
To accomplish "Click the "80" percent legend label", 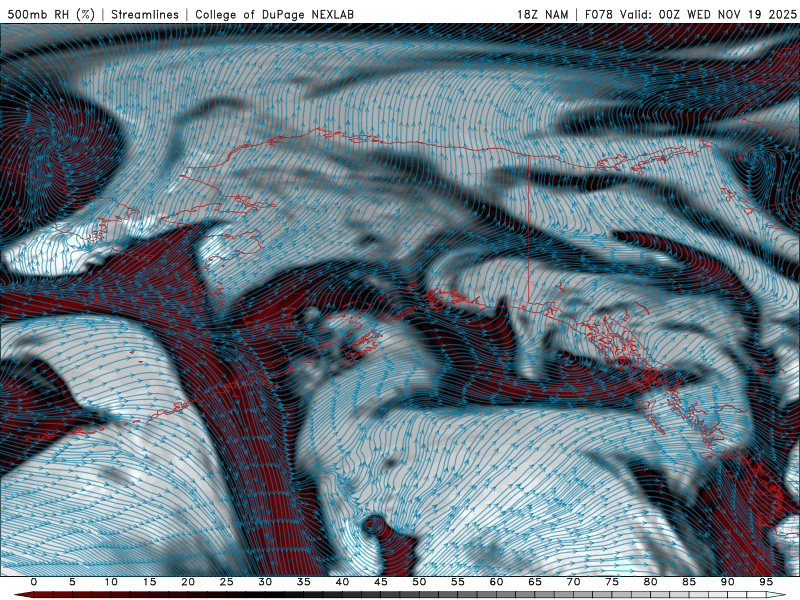I will 650,582.
